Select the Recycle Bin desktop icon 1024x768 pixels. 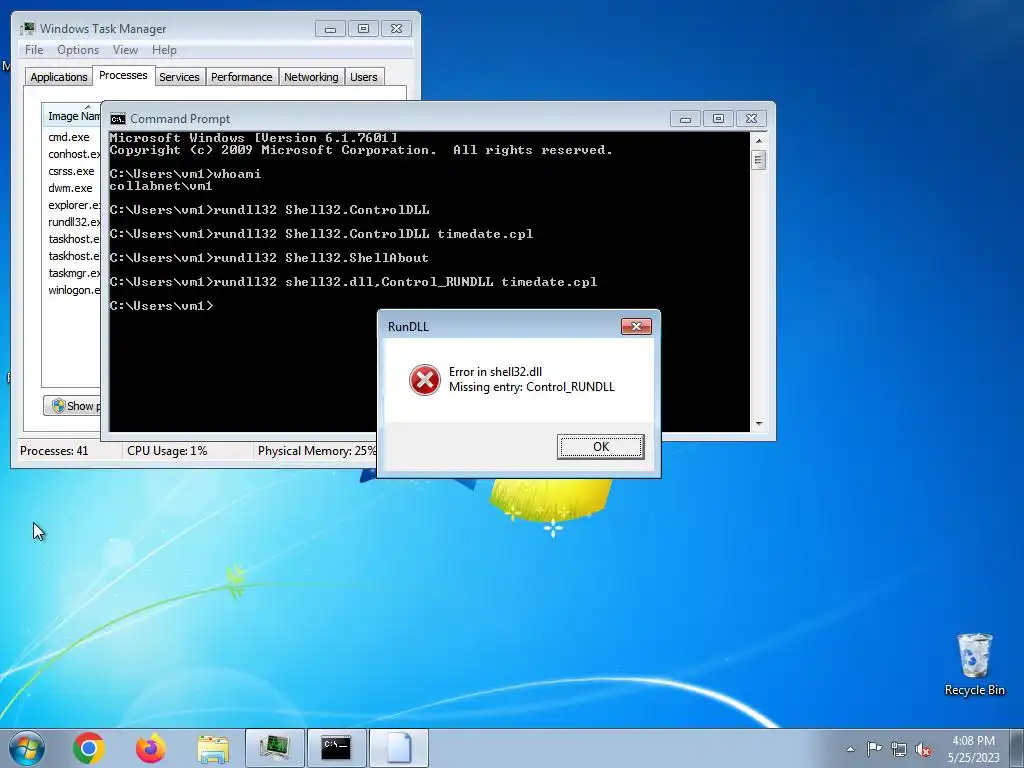[974, 665]
